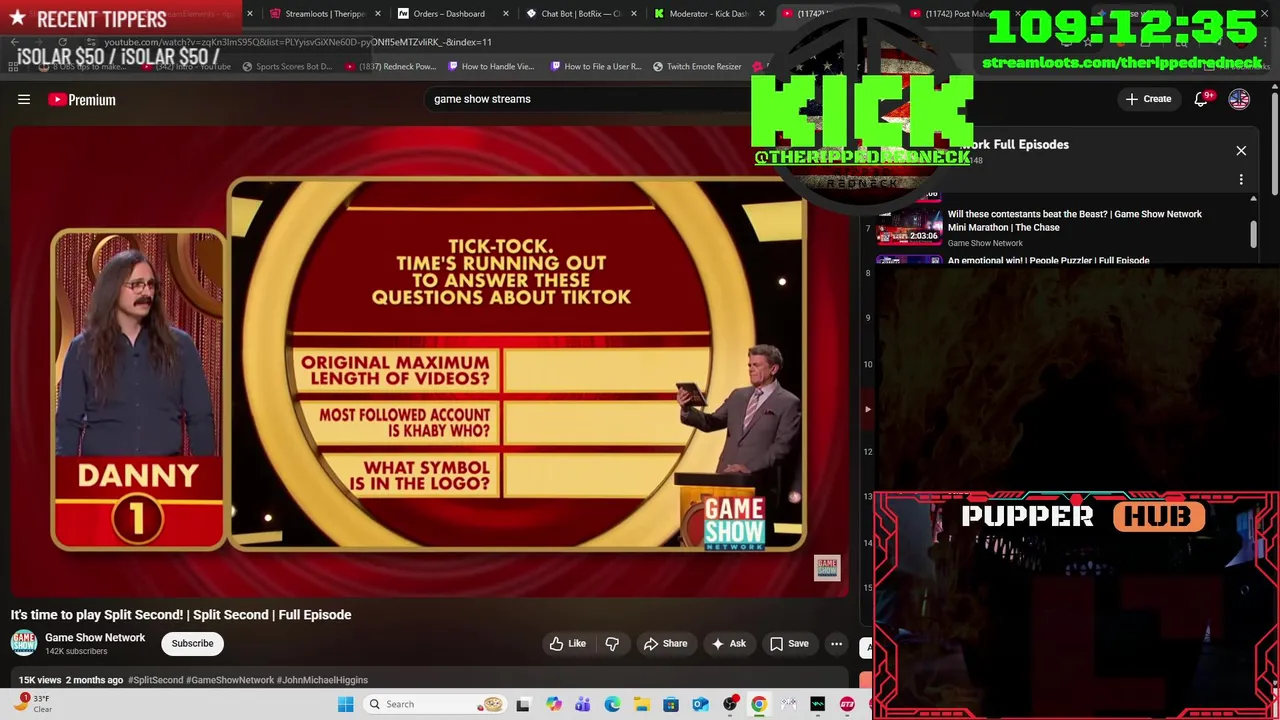1280x720 pixels.
Task: Click the YouTube page scrollbar
Action: click(x=1274, y=145)
